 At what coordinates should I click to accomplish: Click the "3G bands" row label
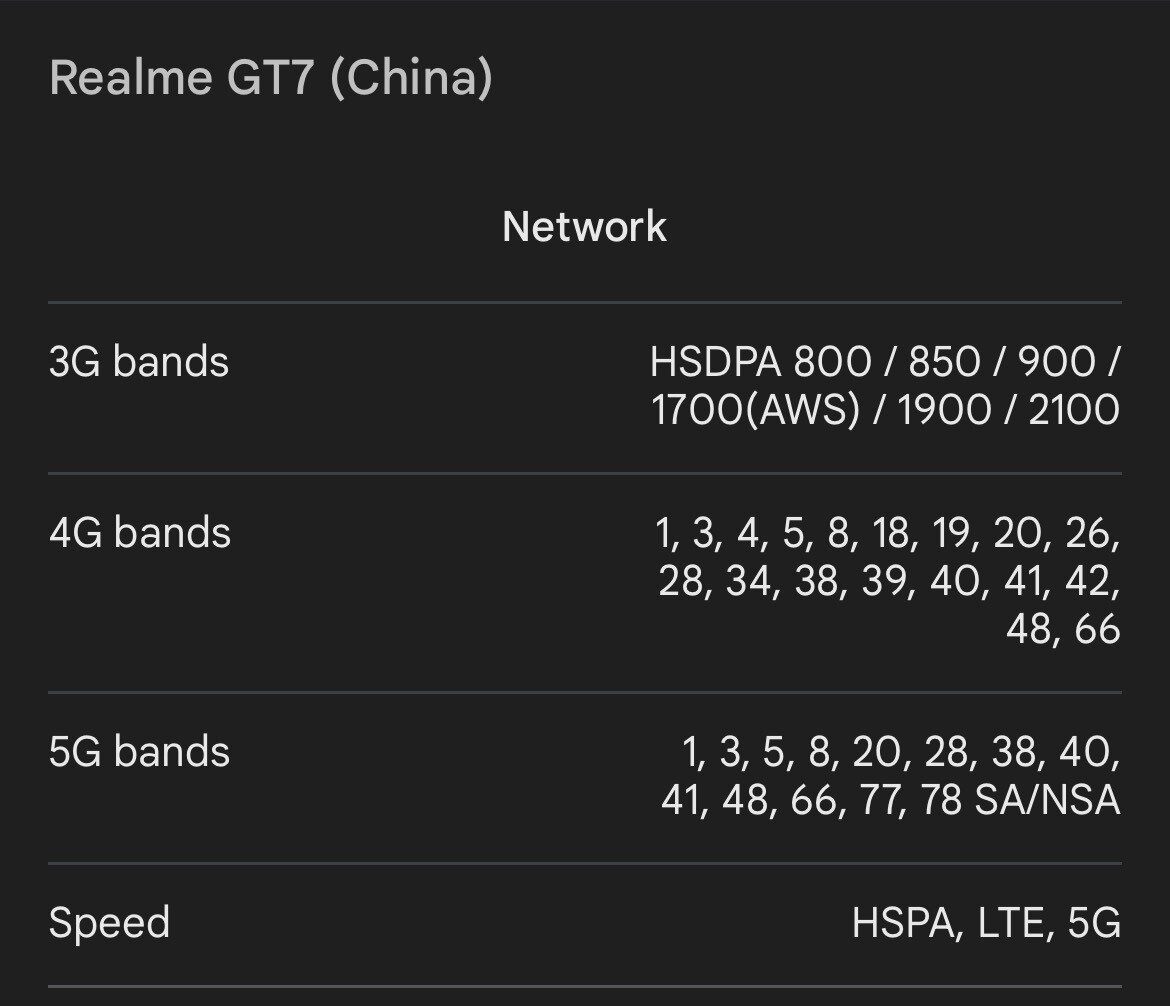[138, 362]
